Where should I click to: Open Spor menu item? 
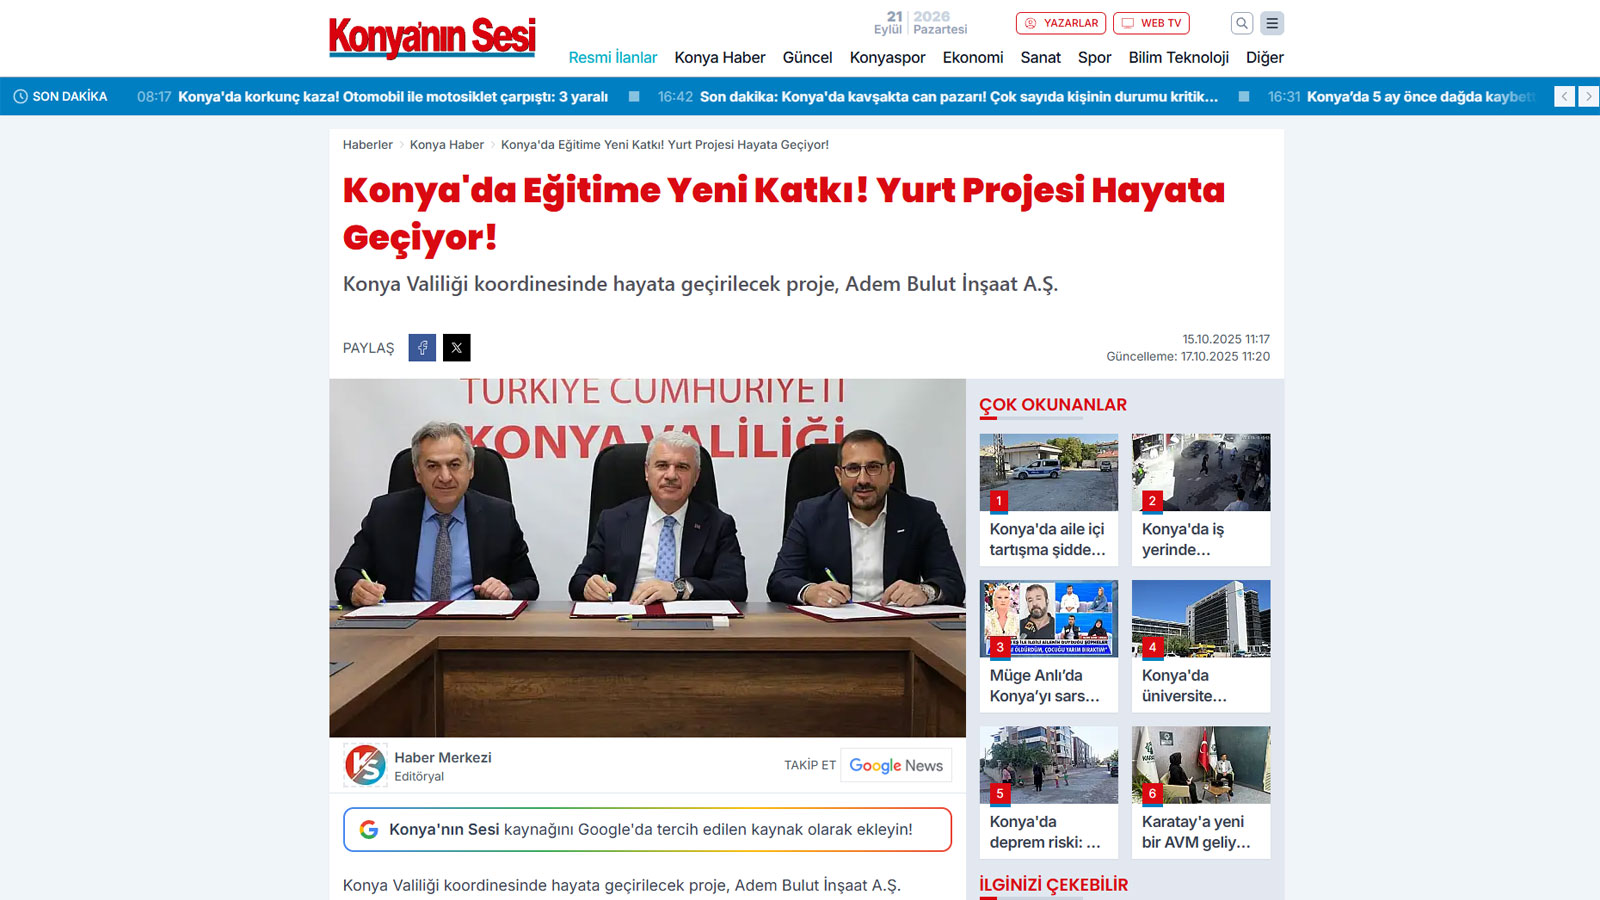click(x=1094, y=57)
